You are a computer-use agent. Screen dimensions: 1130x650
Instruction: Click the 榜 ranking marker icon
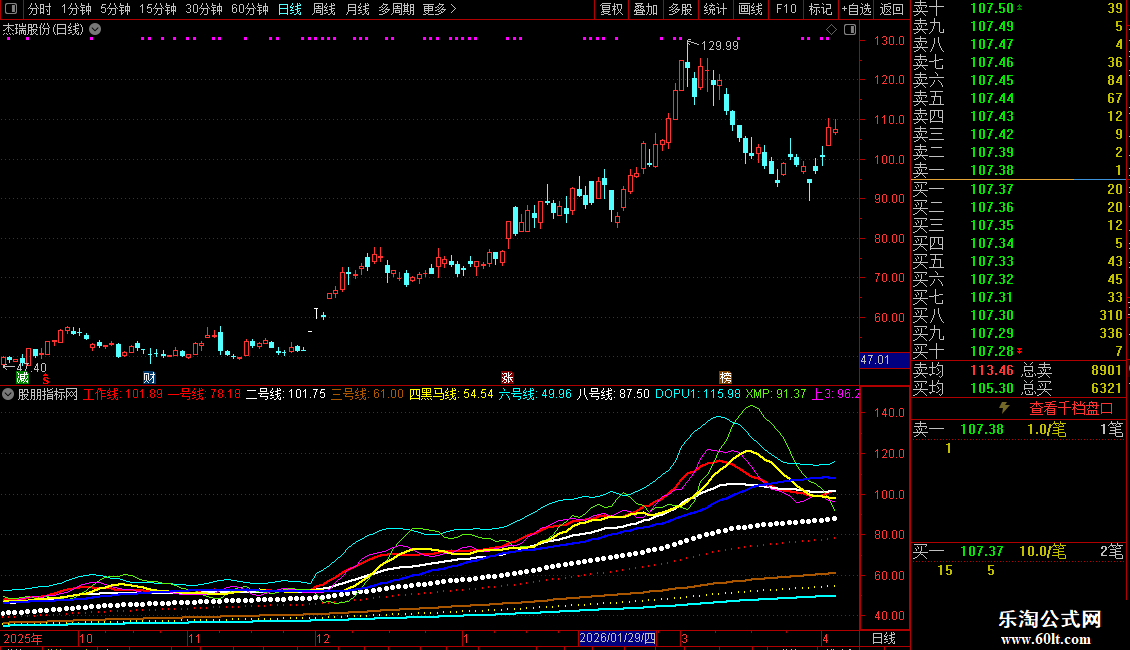pyautogui.click(x=725, y=377)
